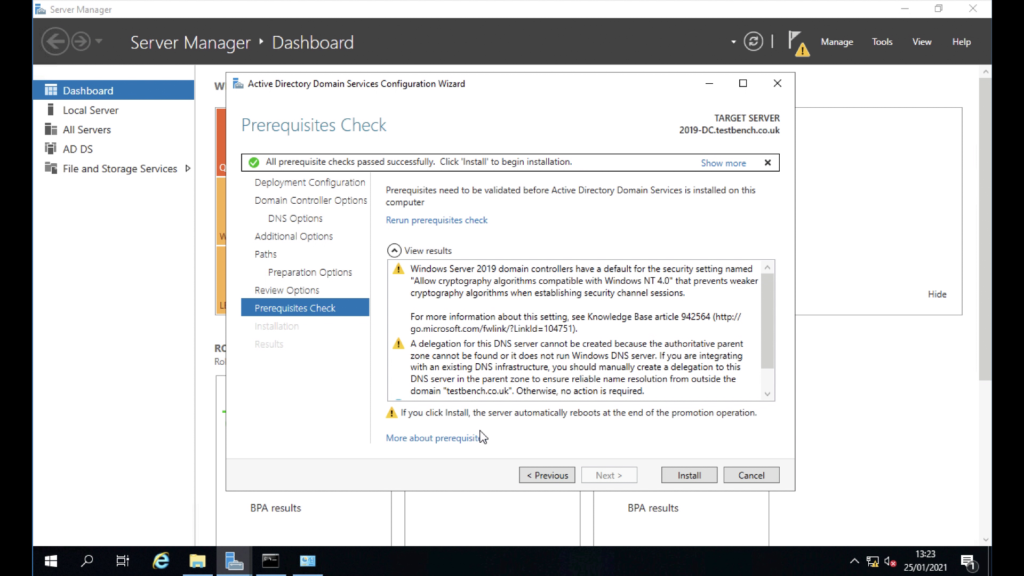
Task: Click the green success check icon
Action: tap(253, 162)
